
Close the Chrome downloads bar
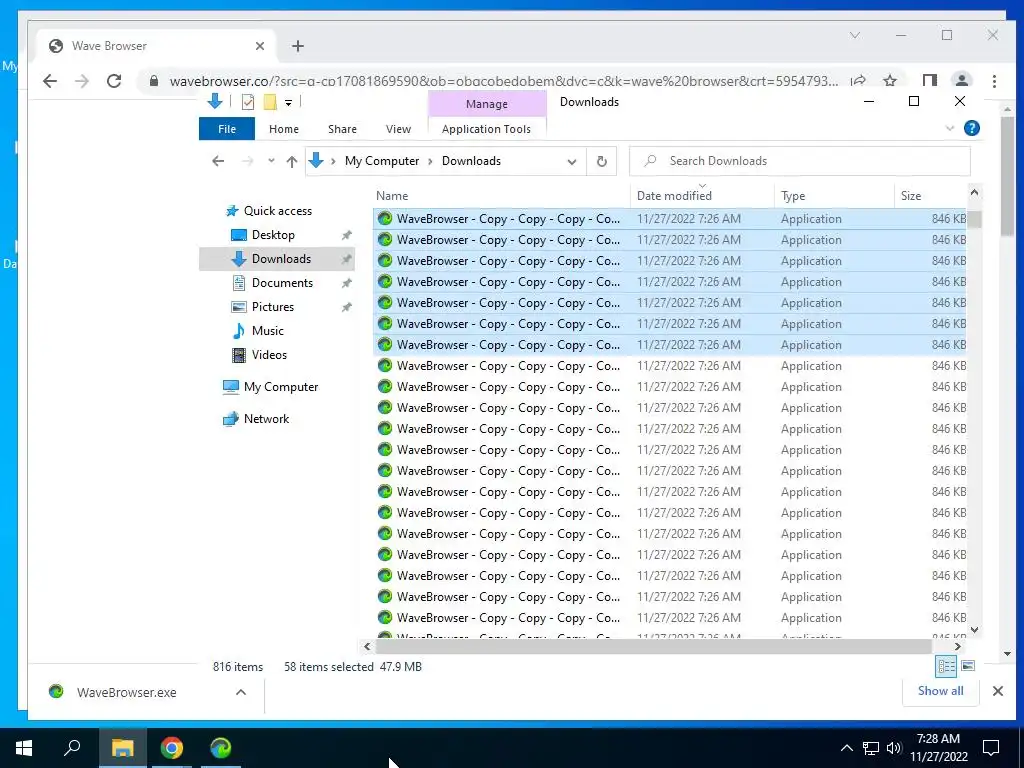pos(997,691)
